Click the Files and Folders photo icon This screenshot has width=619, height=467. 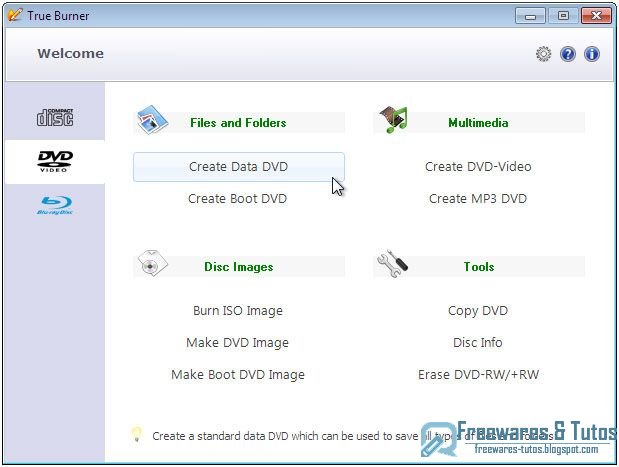[x=152, y=120]
